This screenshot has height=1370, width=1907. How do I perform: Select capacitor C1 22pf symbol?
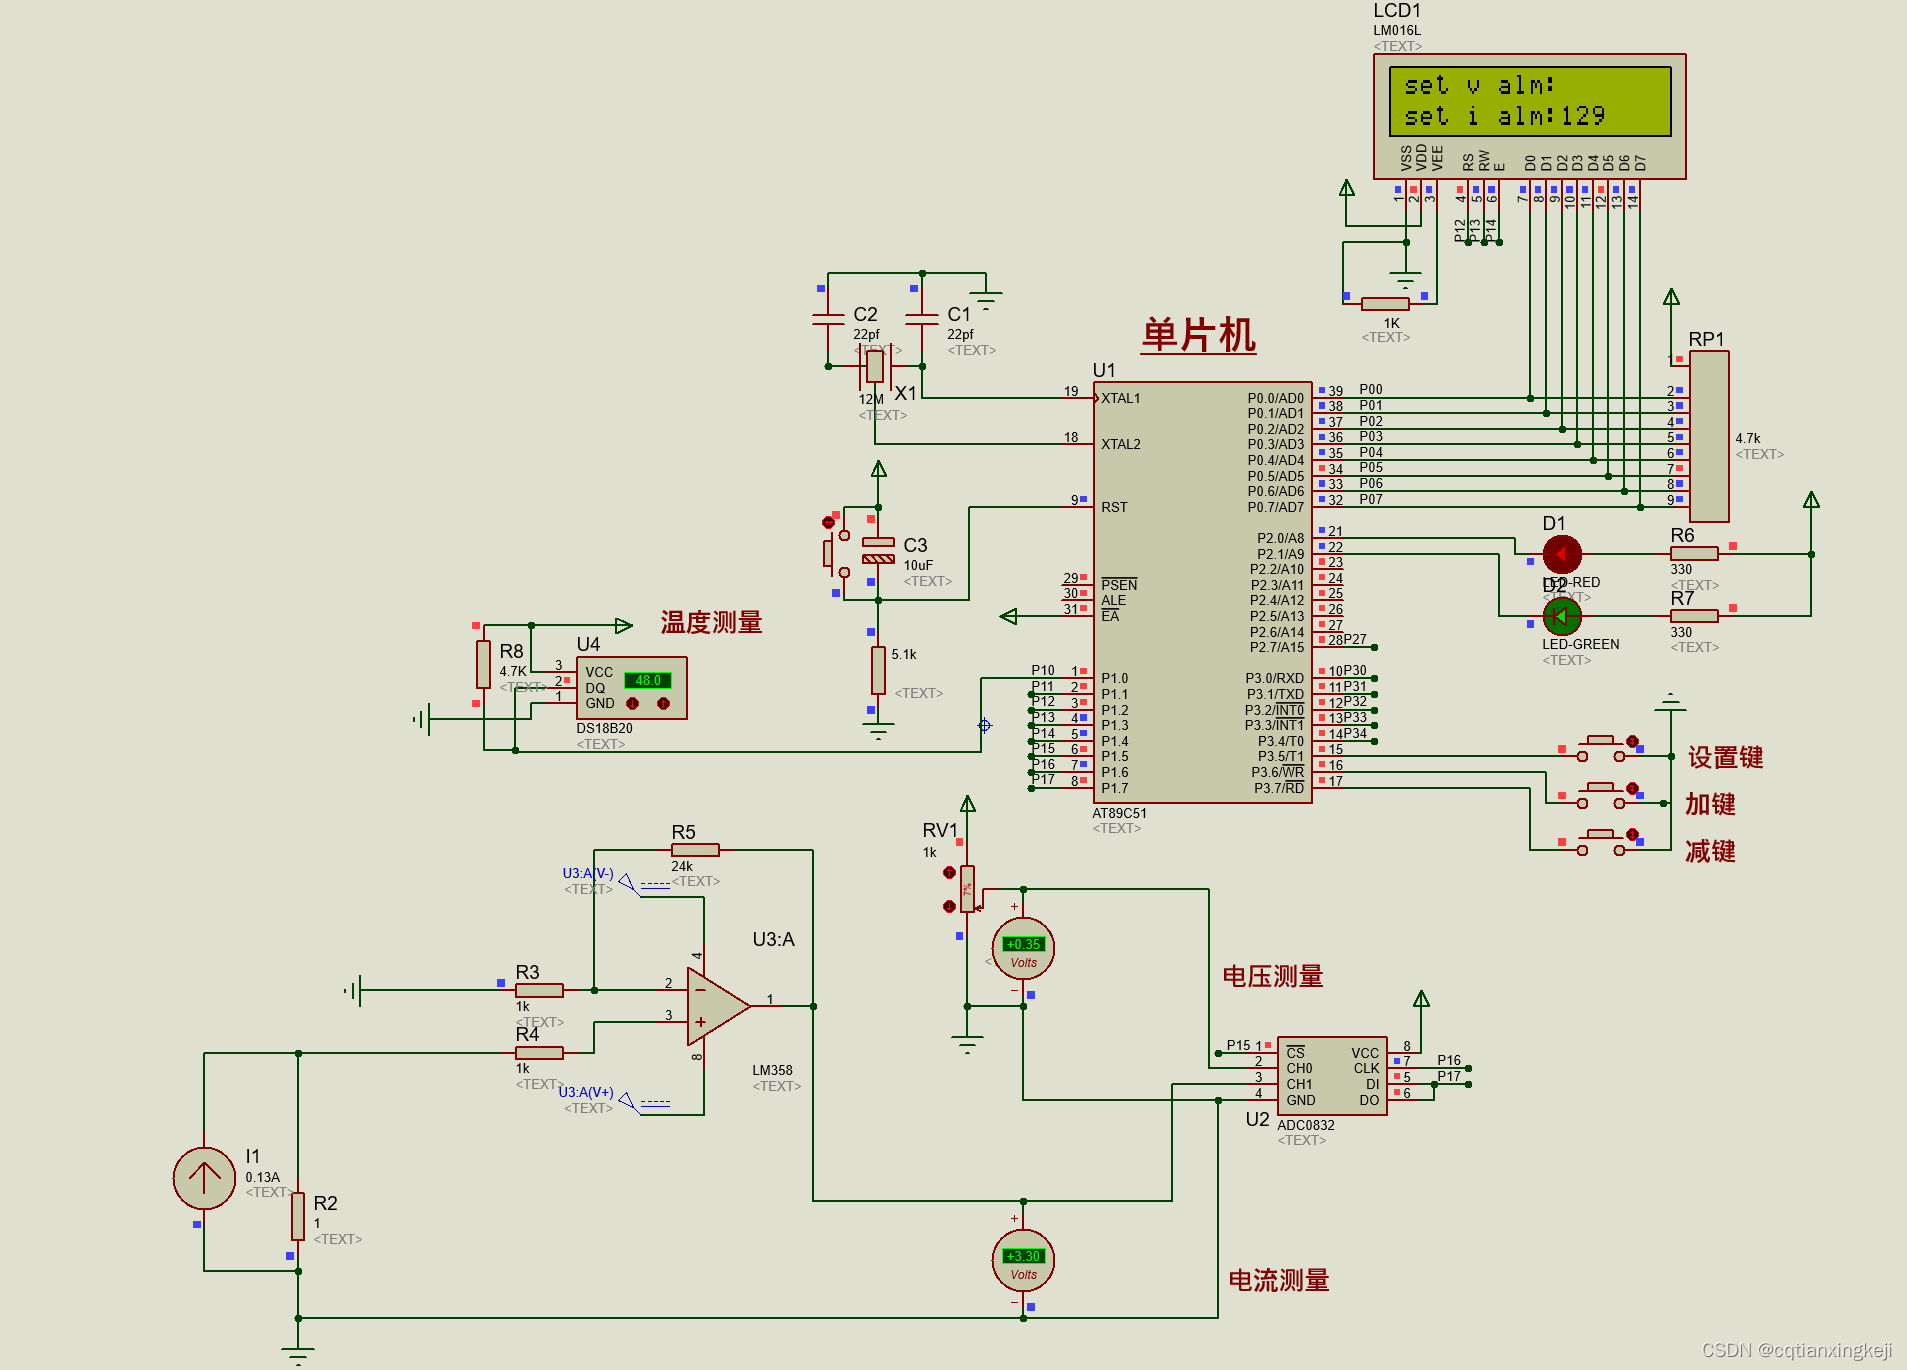[x=921, y=319]
